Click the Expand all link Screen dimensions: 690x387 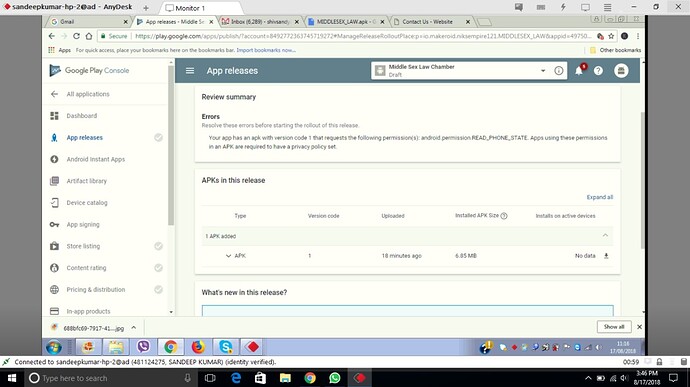[599, 197]
